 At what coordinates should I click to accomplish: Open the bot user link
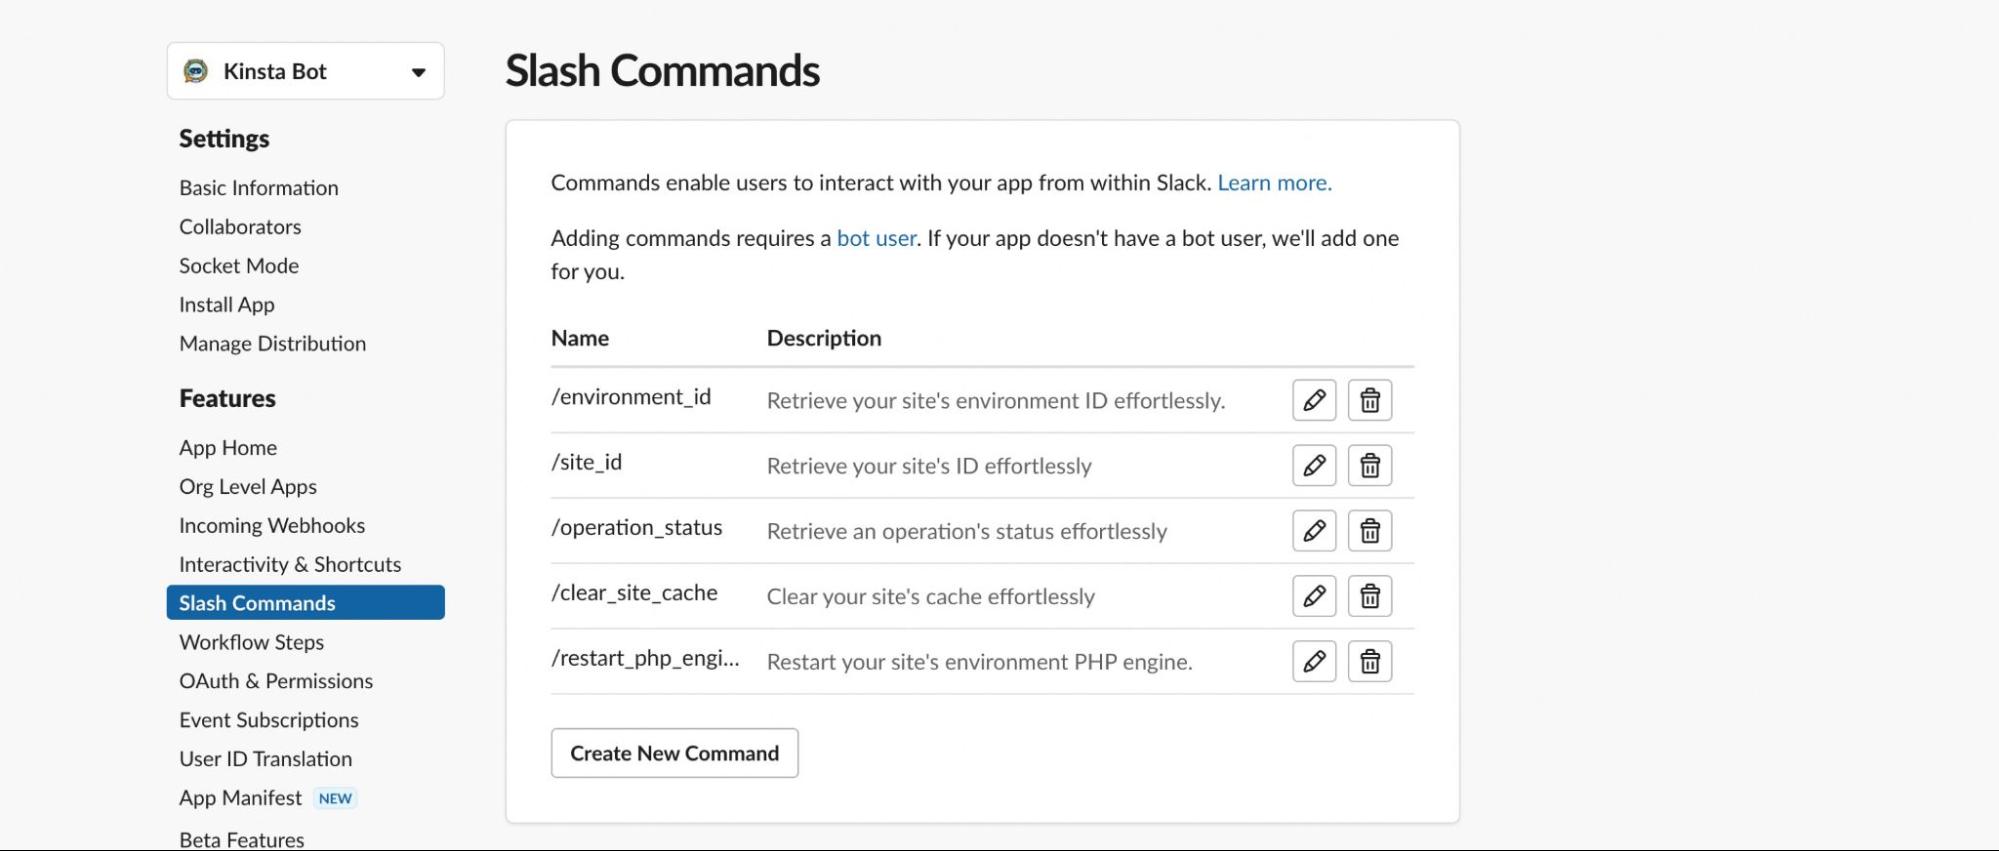pos(877,238)
